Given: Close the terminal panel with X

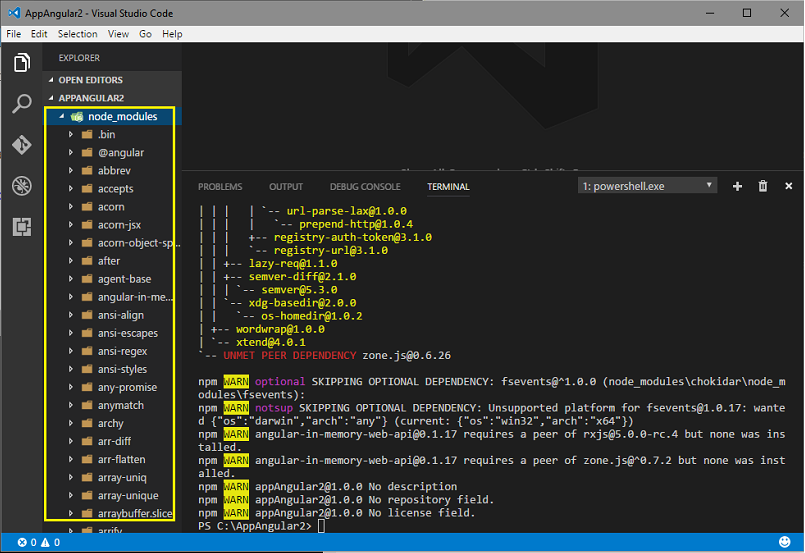Looking at the screenshot, I should [789, 186].
